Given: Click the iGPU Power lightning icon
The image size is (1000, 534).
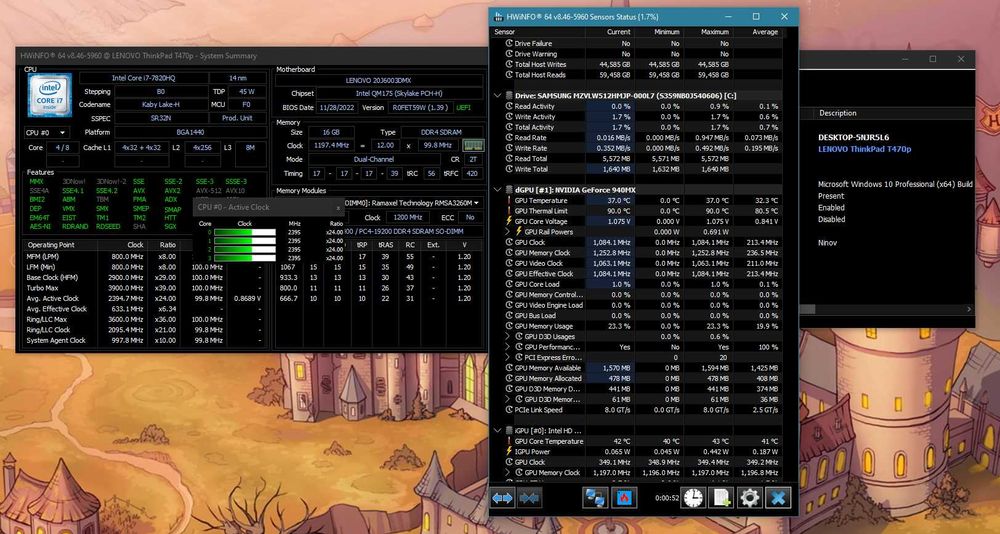Looking at the screenshot, I should click(x=509, y=452).
